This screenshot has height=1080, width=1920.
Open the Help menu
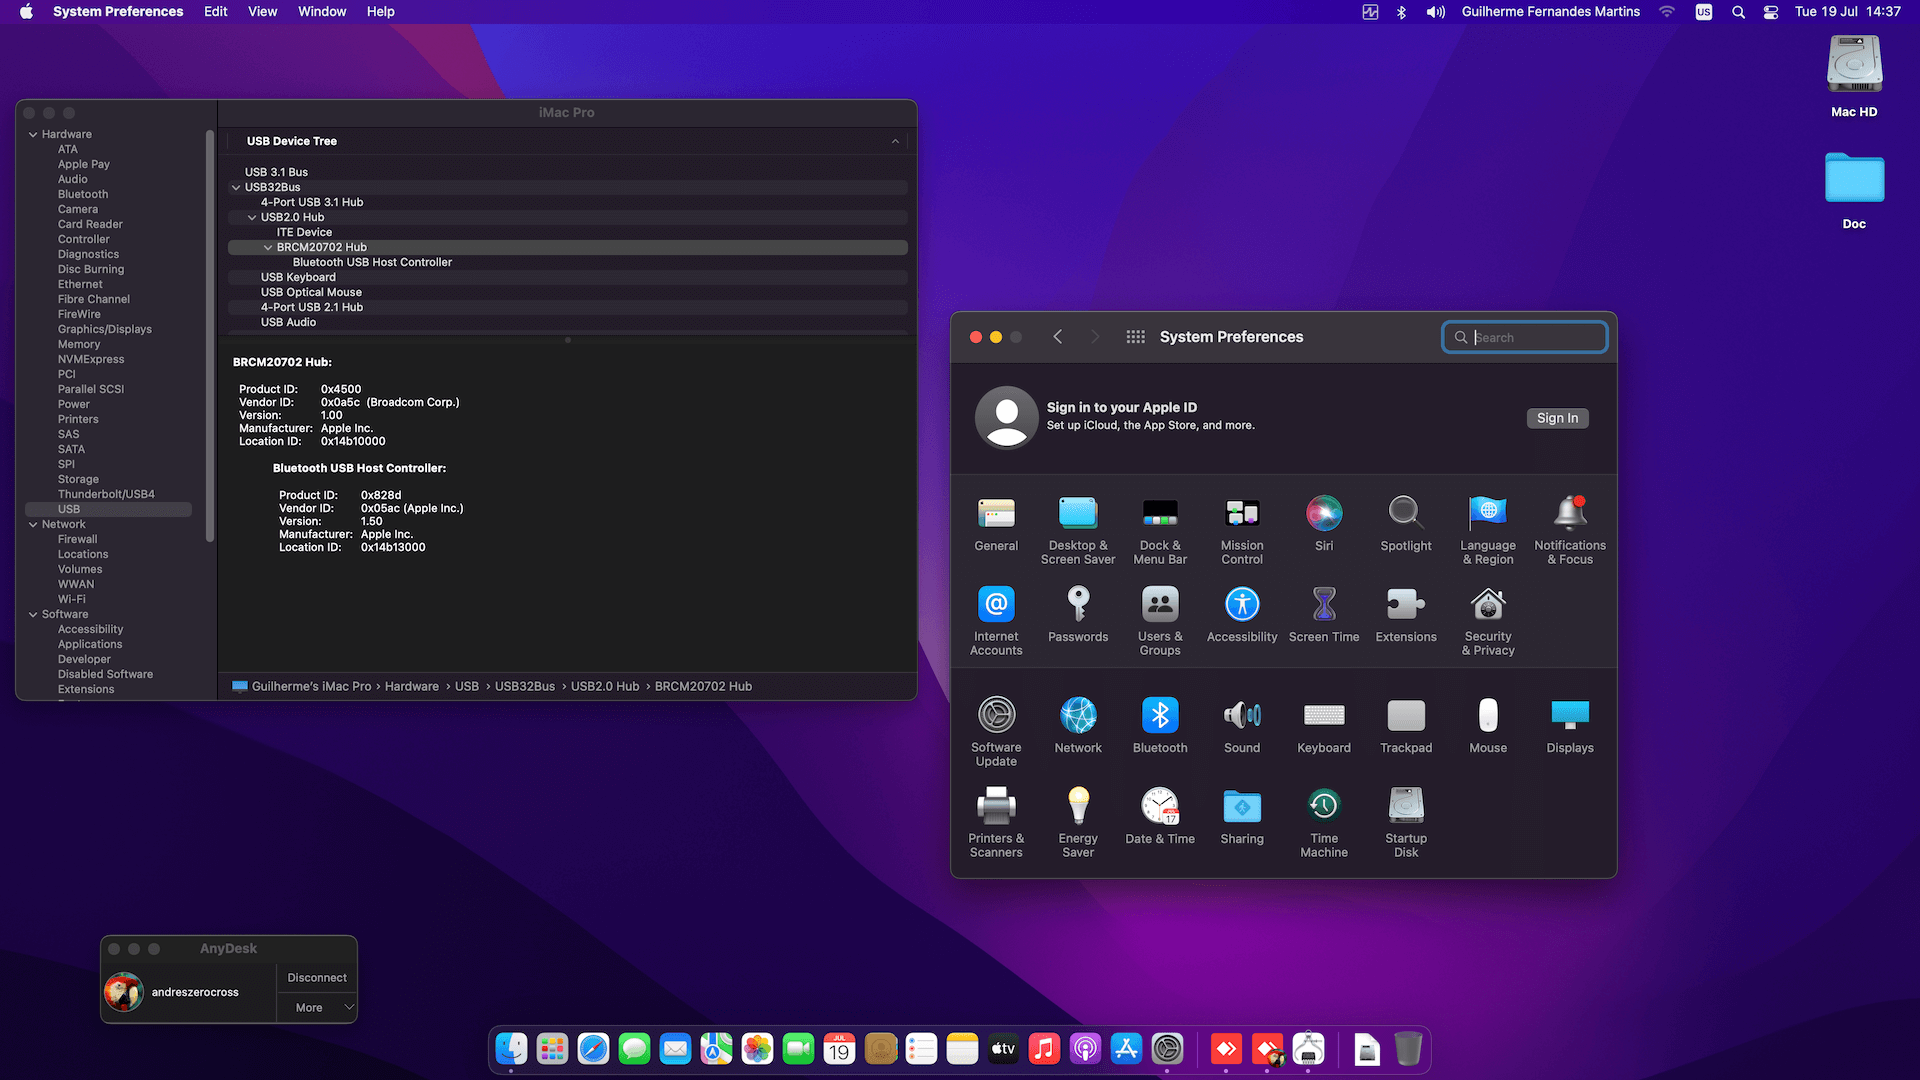380,12
